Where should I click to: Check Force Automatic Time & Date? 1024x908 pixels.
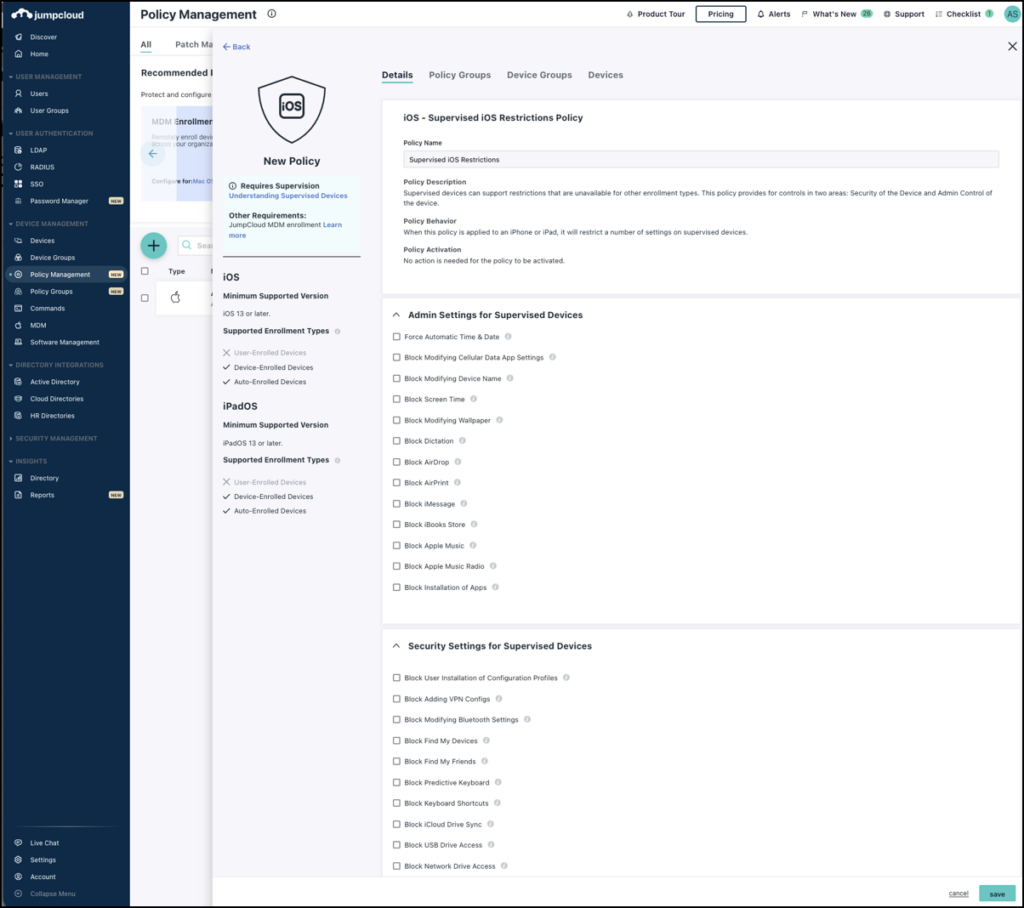tap(396, 336)
